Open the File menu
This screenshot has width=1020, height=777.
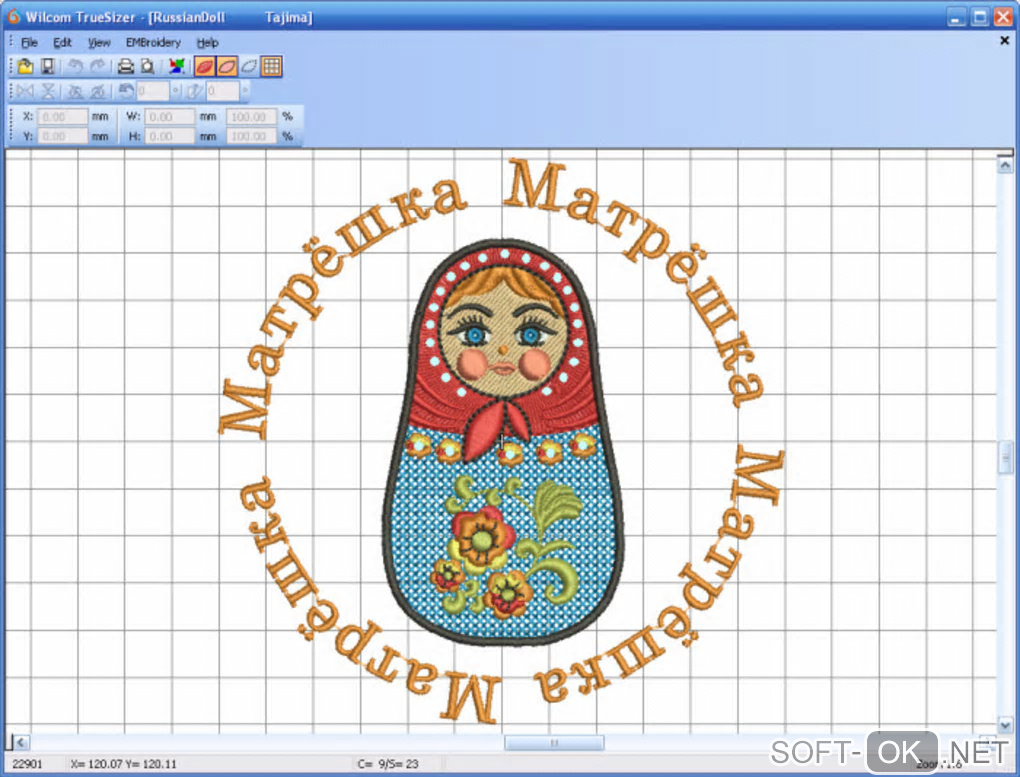(29, 43)
